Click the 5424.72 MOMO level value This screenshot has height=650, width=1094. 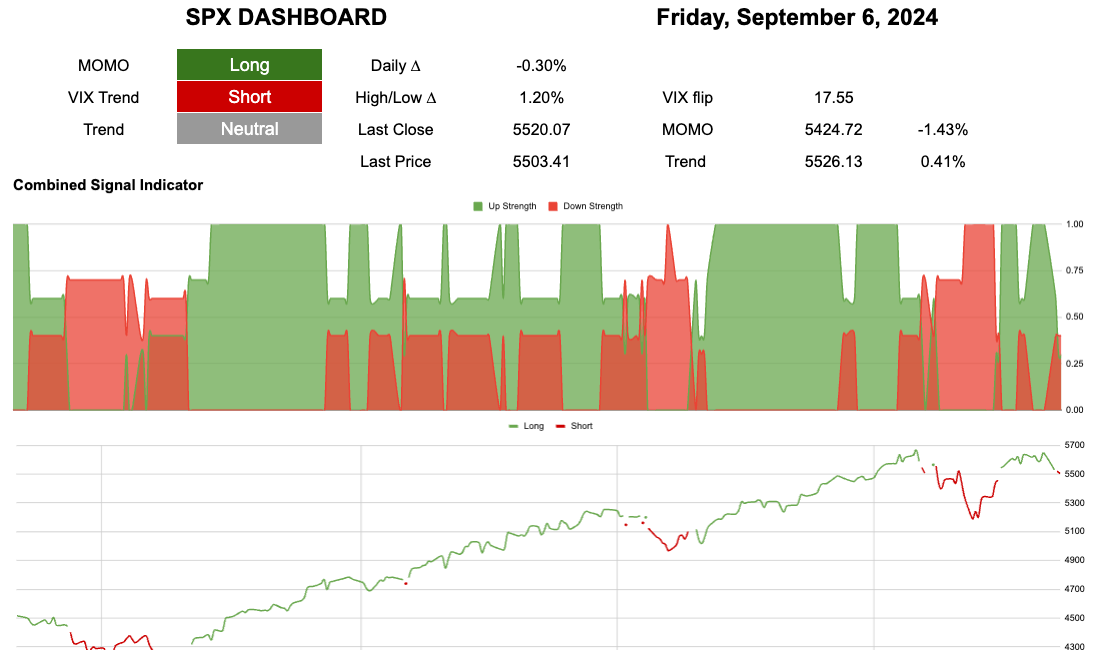(x=834, y=130)
